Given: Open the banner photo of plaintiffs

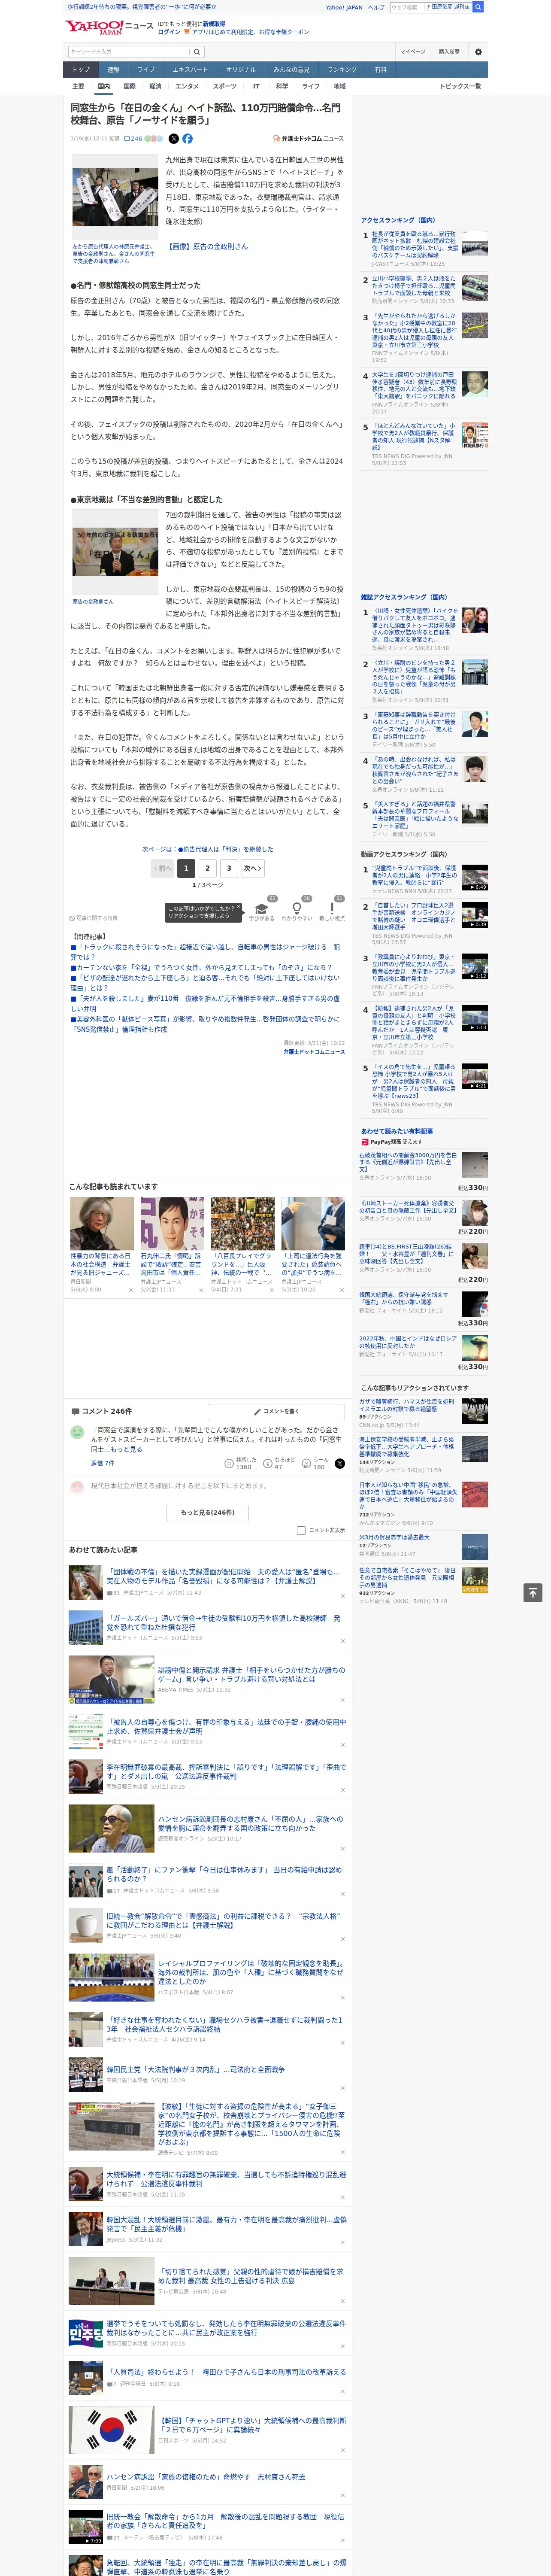Looking at the screenshot, I should pos(115,197).
